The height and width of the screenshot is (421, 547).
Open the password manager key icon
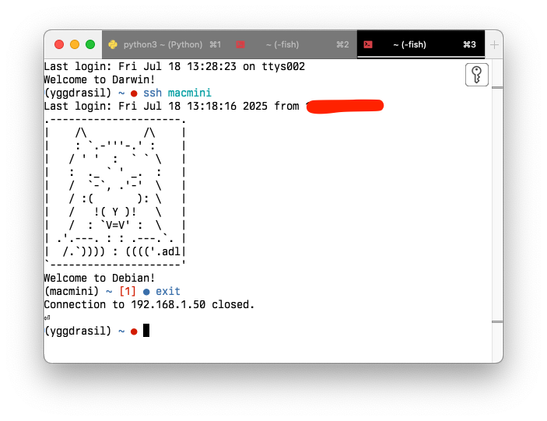(477, 75)
